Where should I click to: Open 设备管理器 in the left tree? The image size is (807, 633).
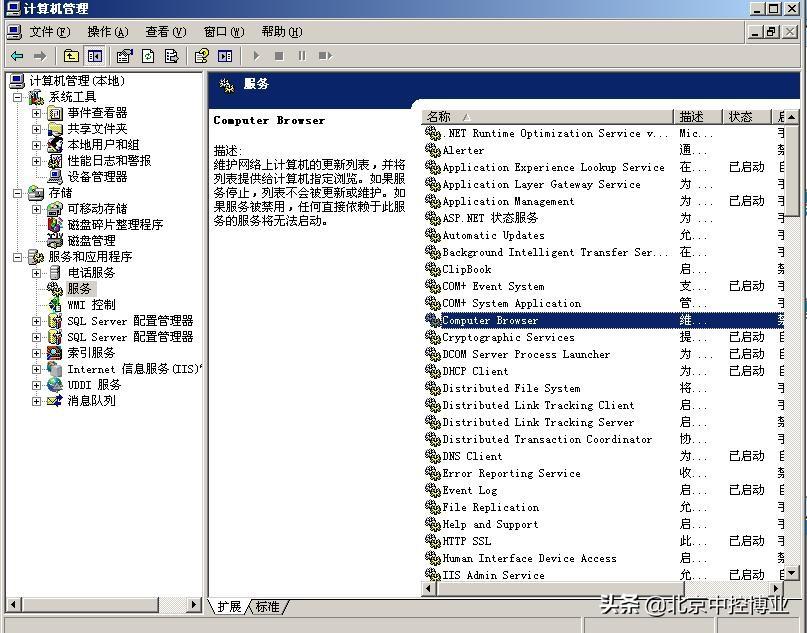click(x=97, y=177)
